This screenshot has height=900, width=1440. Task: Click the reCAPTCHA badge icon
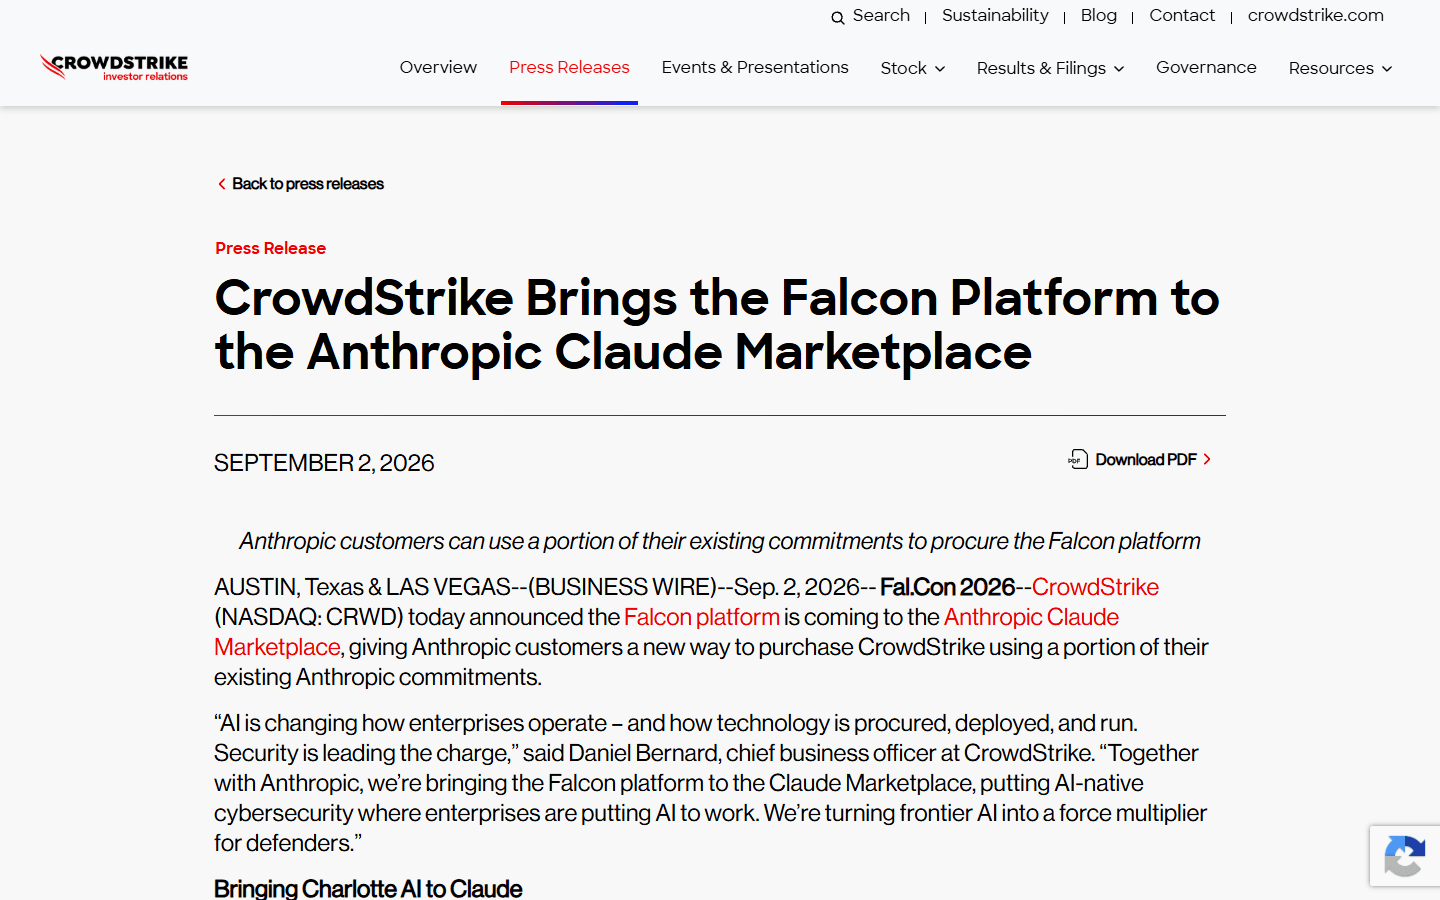[1405, 856]
